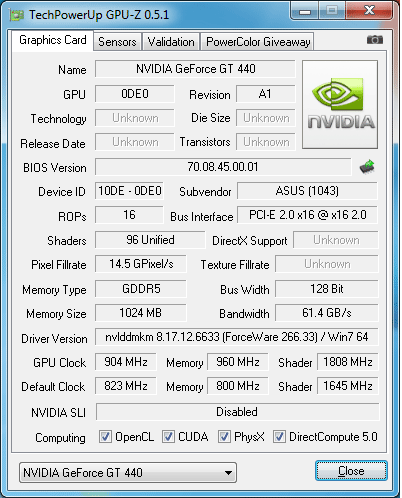Click the BIOS save chip icon
Viewport: 402px width, 498px height.
click(367, 167)
